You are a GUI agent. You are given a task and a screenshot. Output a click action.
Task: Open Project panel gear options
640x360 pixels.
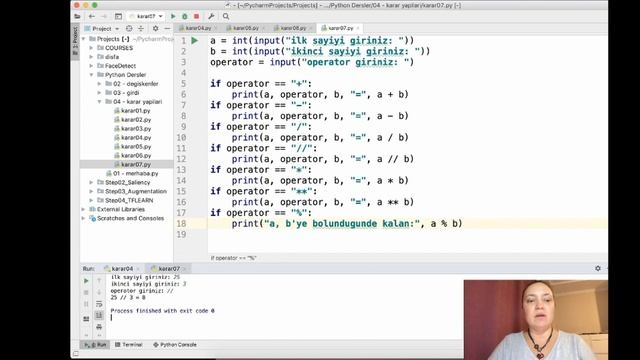point(156,29)
